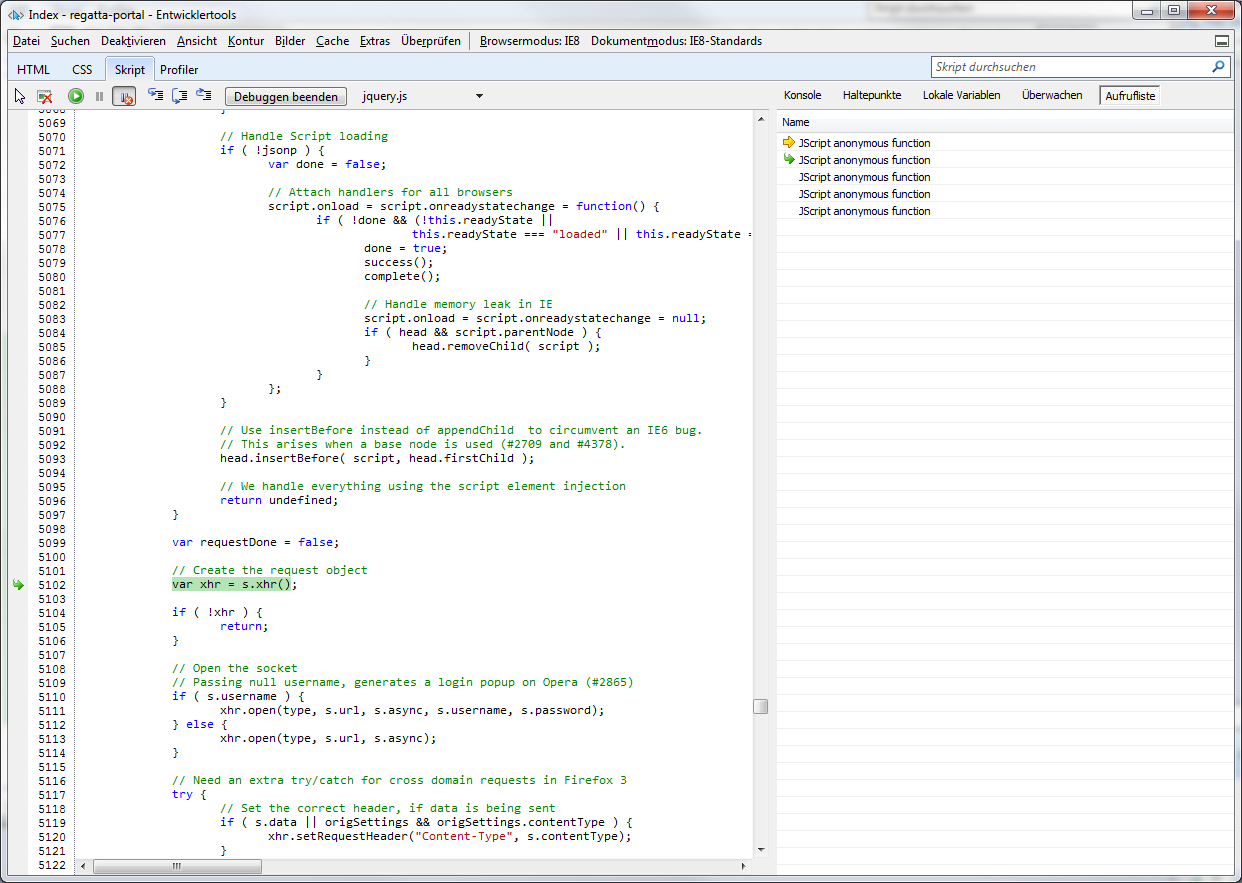Click the unpin icon on the menu bar

click(x=1222, y=41)
